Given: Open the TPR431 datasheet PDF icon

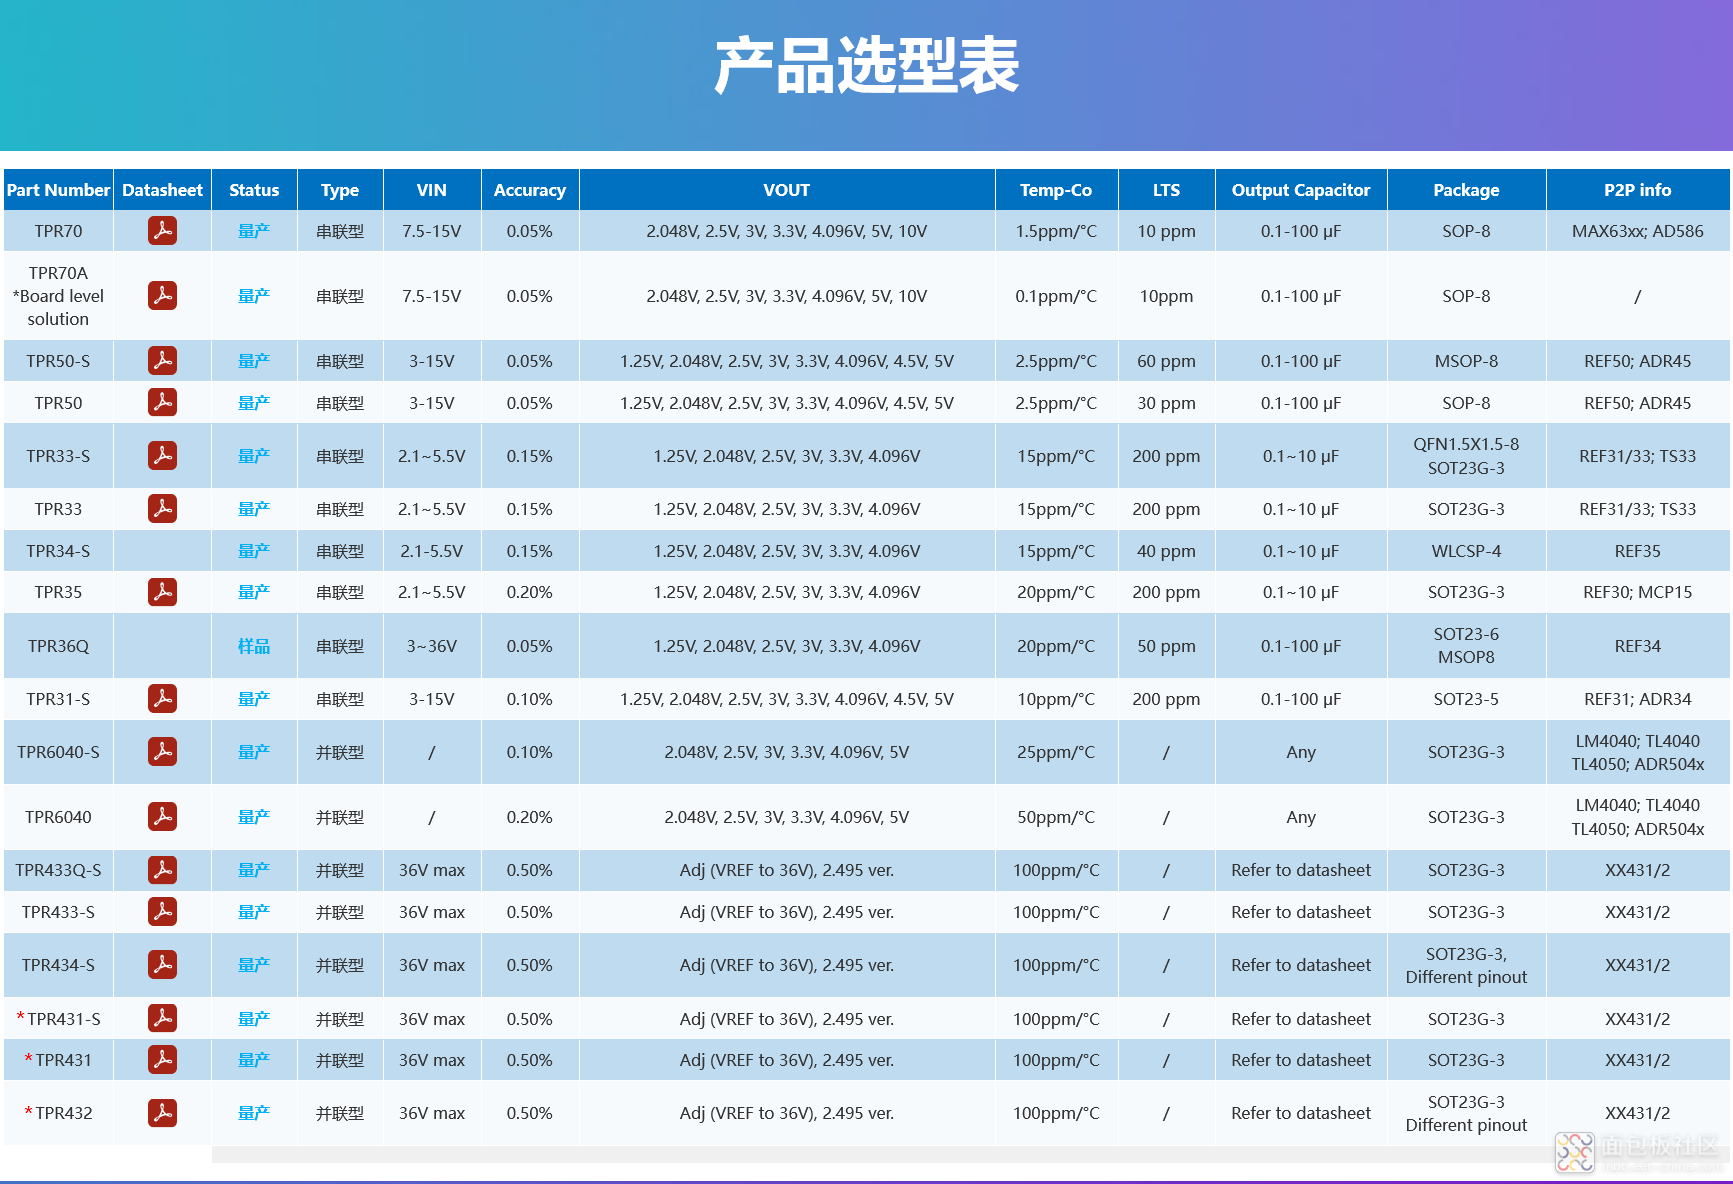Looking at the screenshot, I should [x=163, y=1059].
